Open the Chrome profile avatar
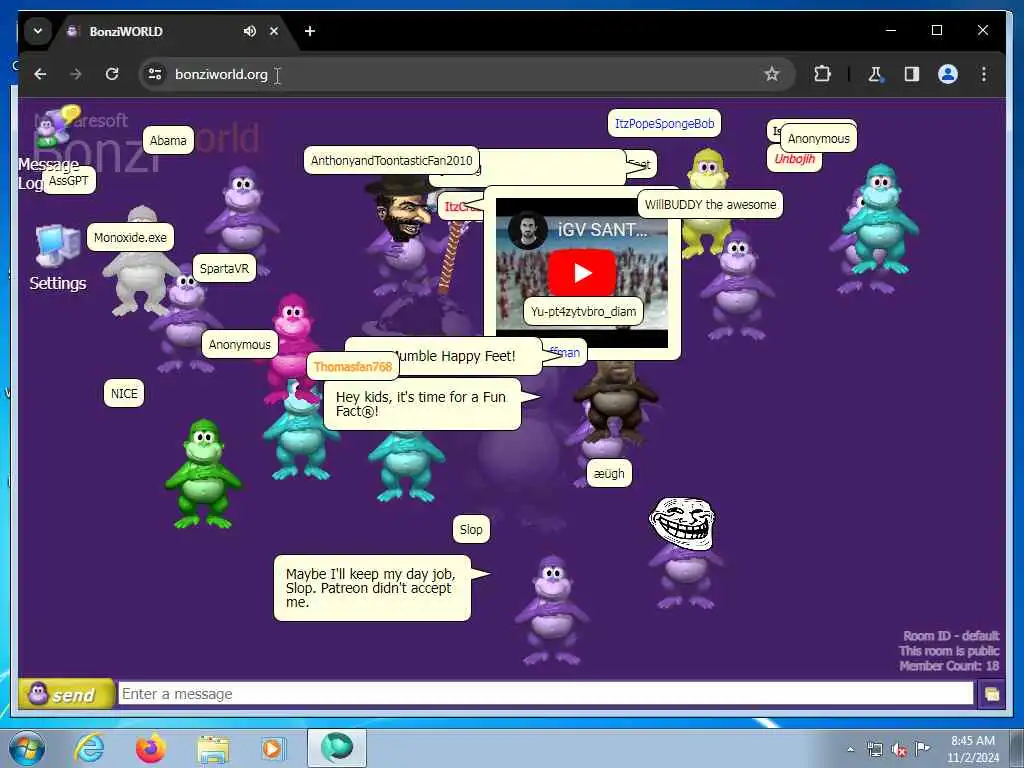1024x768 pixels. [x=948, y=74]
